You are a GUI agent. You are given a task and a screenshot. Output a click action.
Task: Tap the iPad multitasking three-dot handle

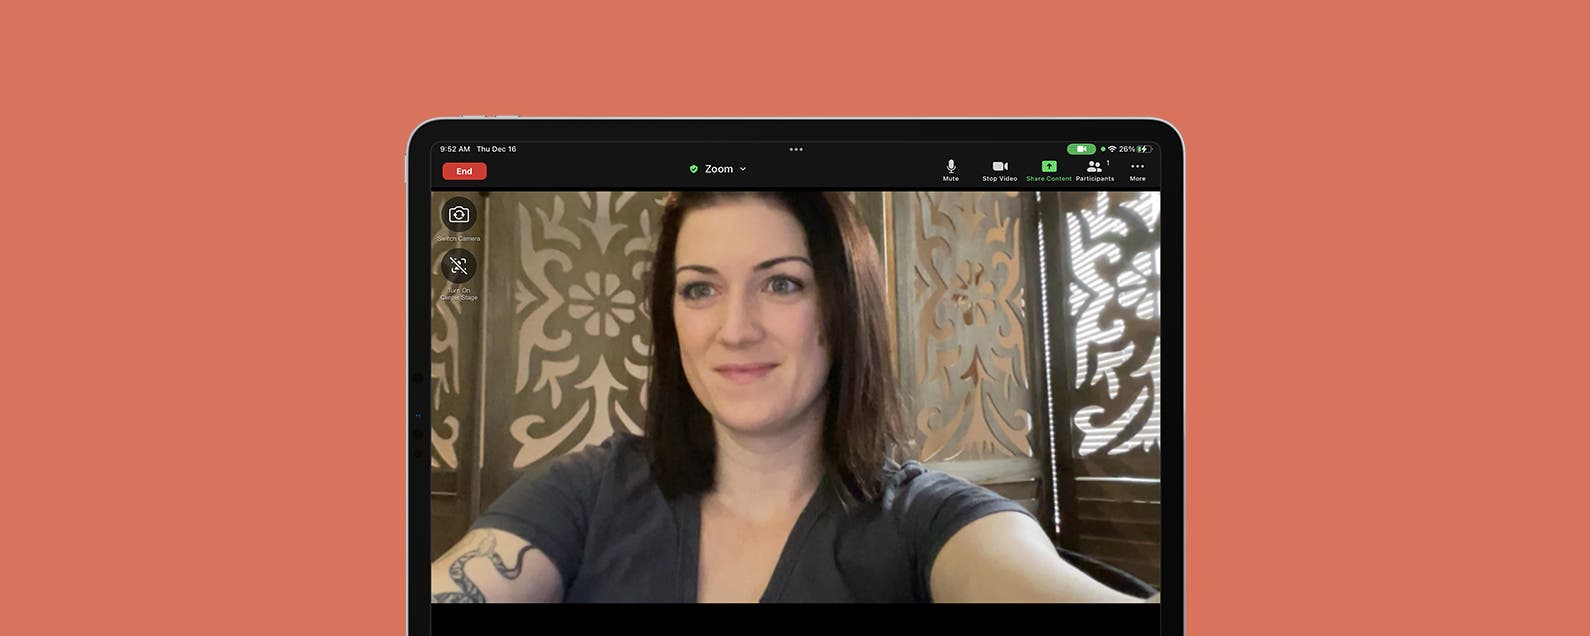click(796, 149)
